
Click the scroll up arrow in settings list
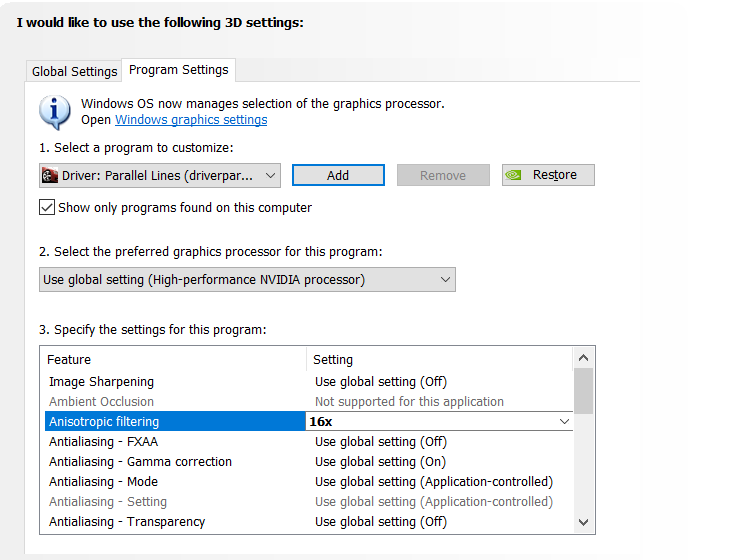[x=584, y=357]
